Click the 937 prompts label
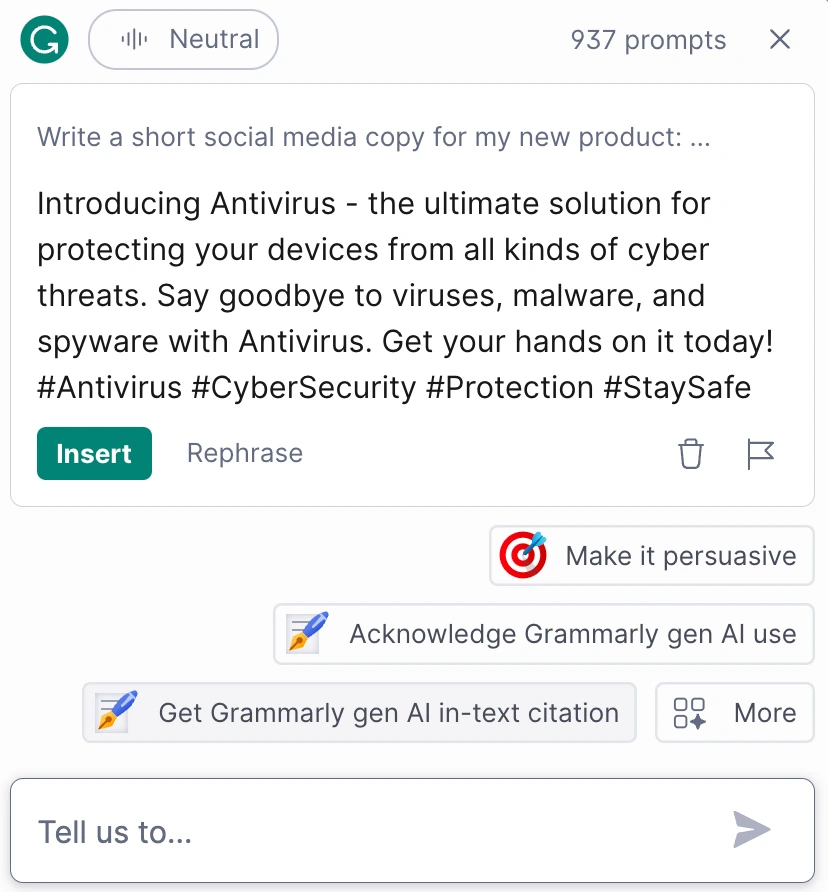This screenshot has height=892, width=828. [648, 39]
